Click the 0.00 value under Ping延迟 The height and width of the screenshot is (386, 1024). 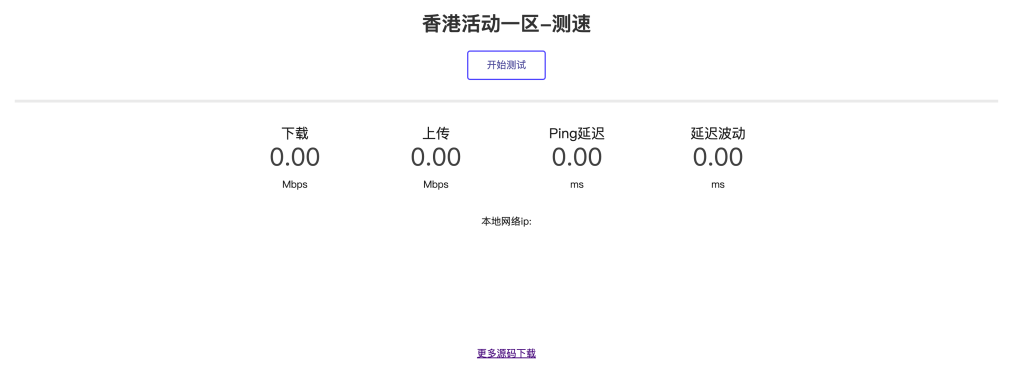click(x=577, y=157)
